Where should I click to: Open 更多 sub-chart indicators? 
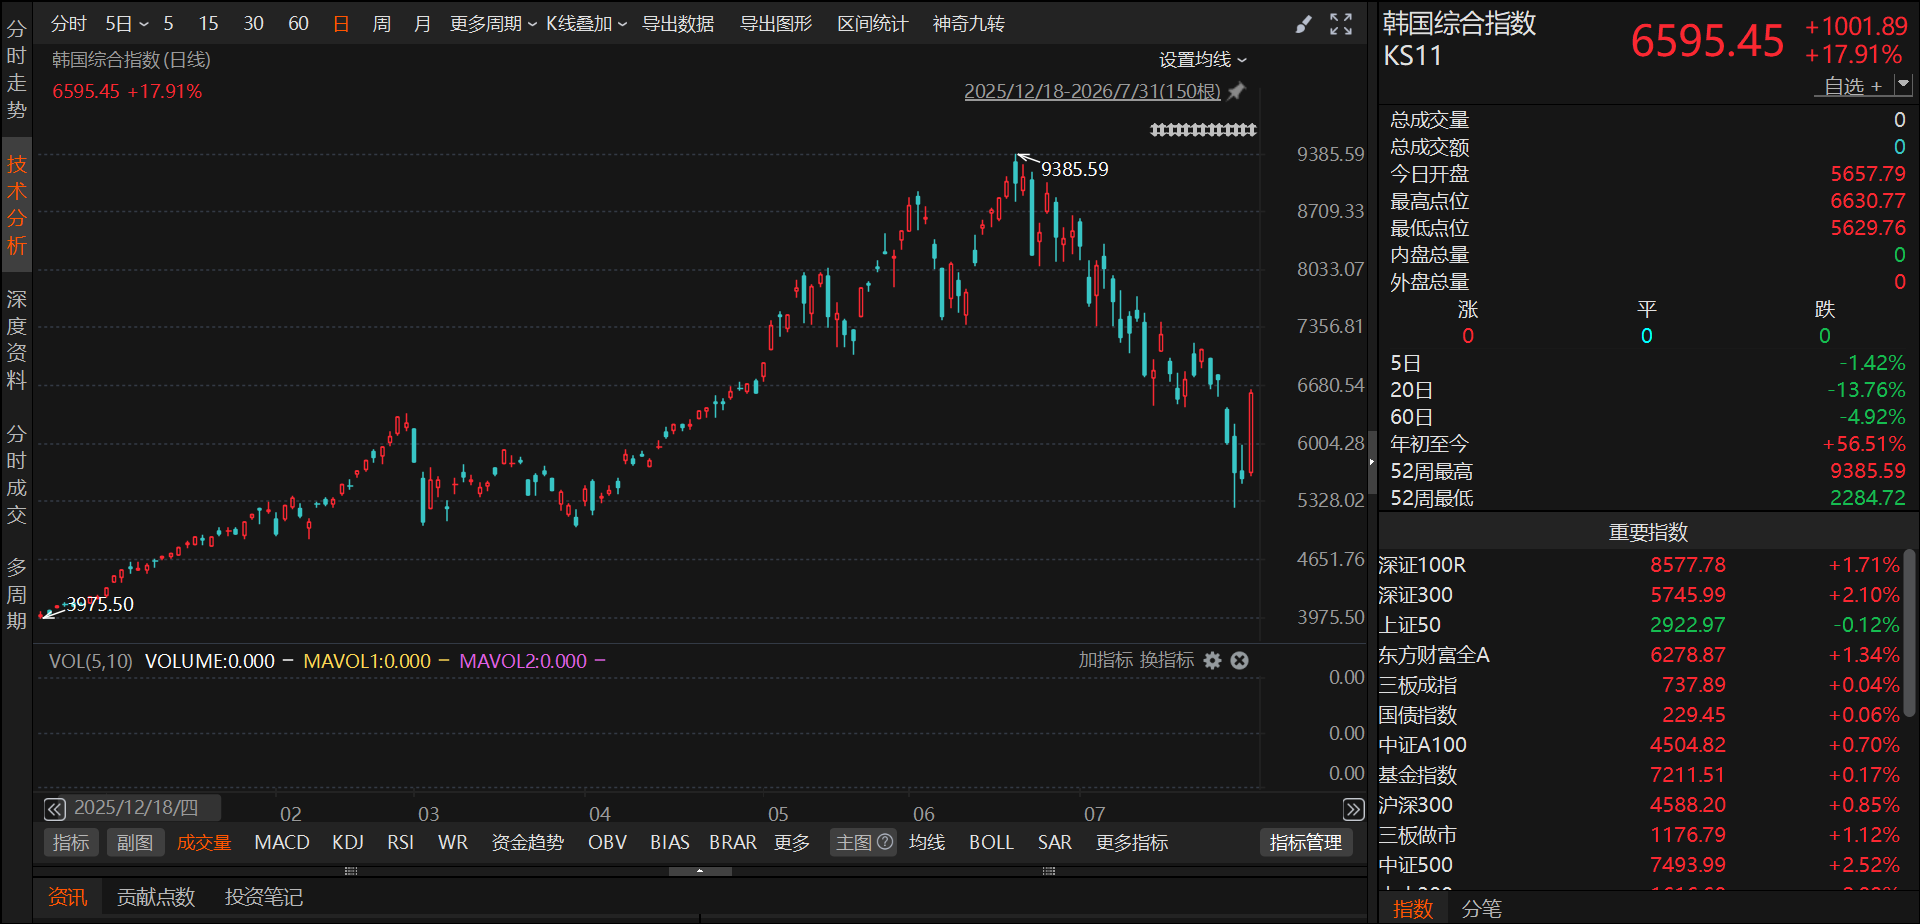coord(792,842)
